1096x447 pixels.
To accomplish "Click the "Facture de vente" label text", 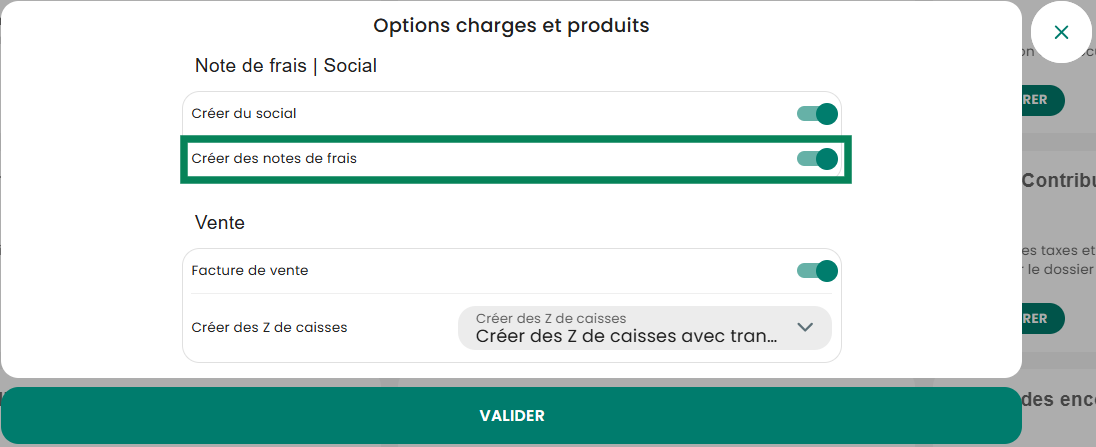I will (x=250, y=270).
